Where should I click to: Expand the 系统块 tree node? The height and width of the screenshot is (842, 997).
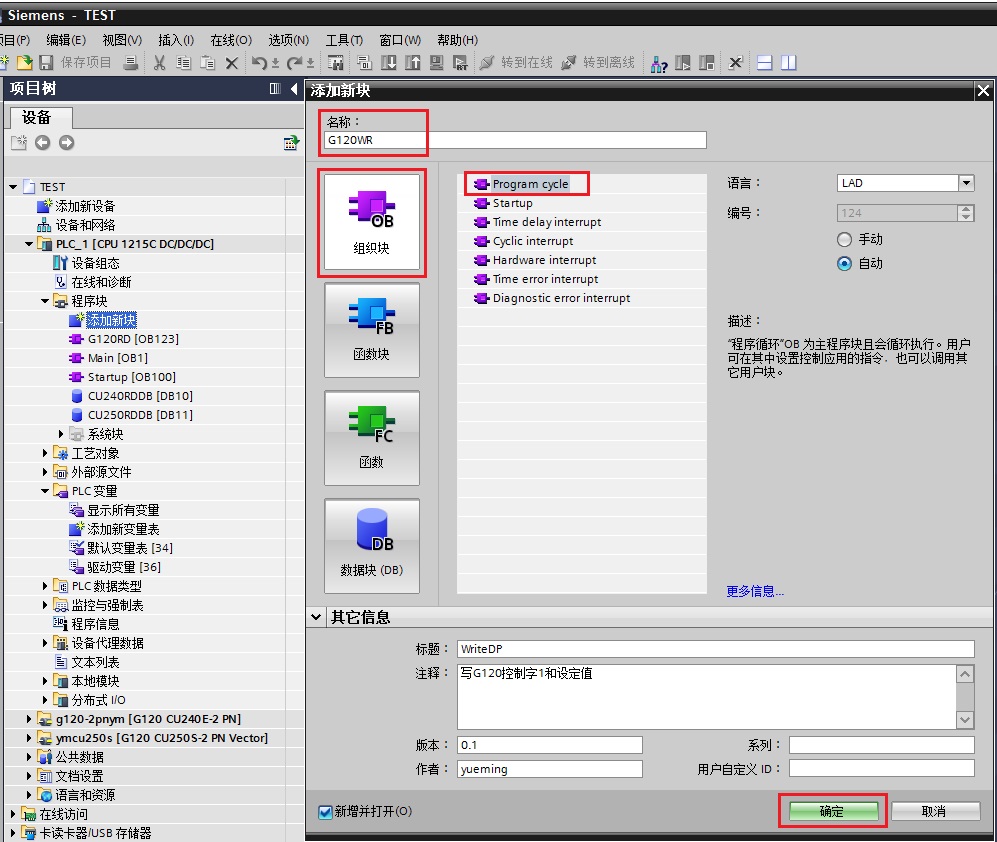point(61,434)
